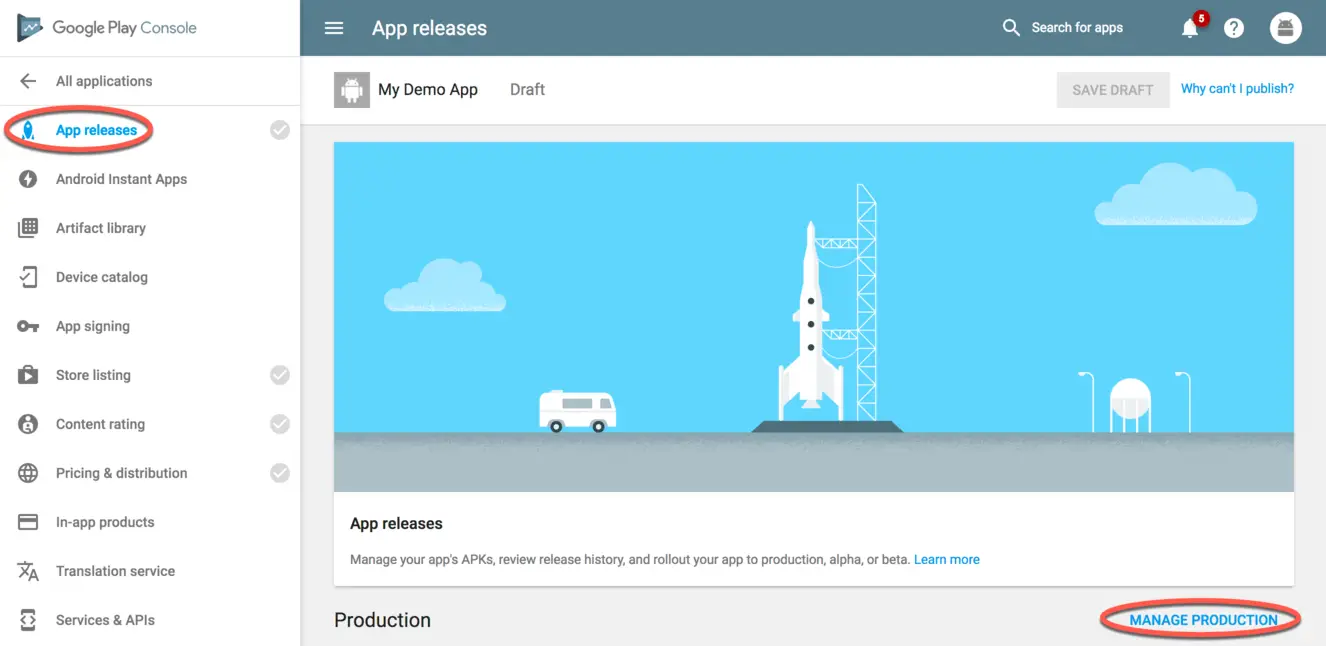The width and height of the screenshot is (1326, 646).
Task: Click the Device catalog icon
Action: 28,277
